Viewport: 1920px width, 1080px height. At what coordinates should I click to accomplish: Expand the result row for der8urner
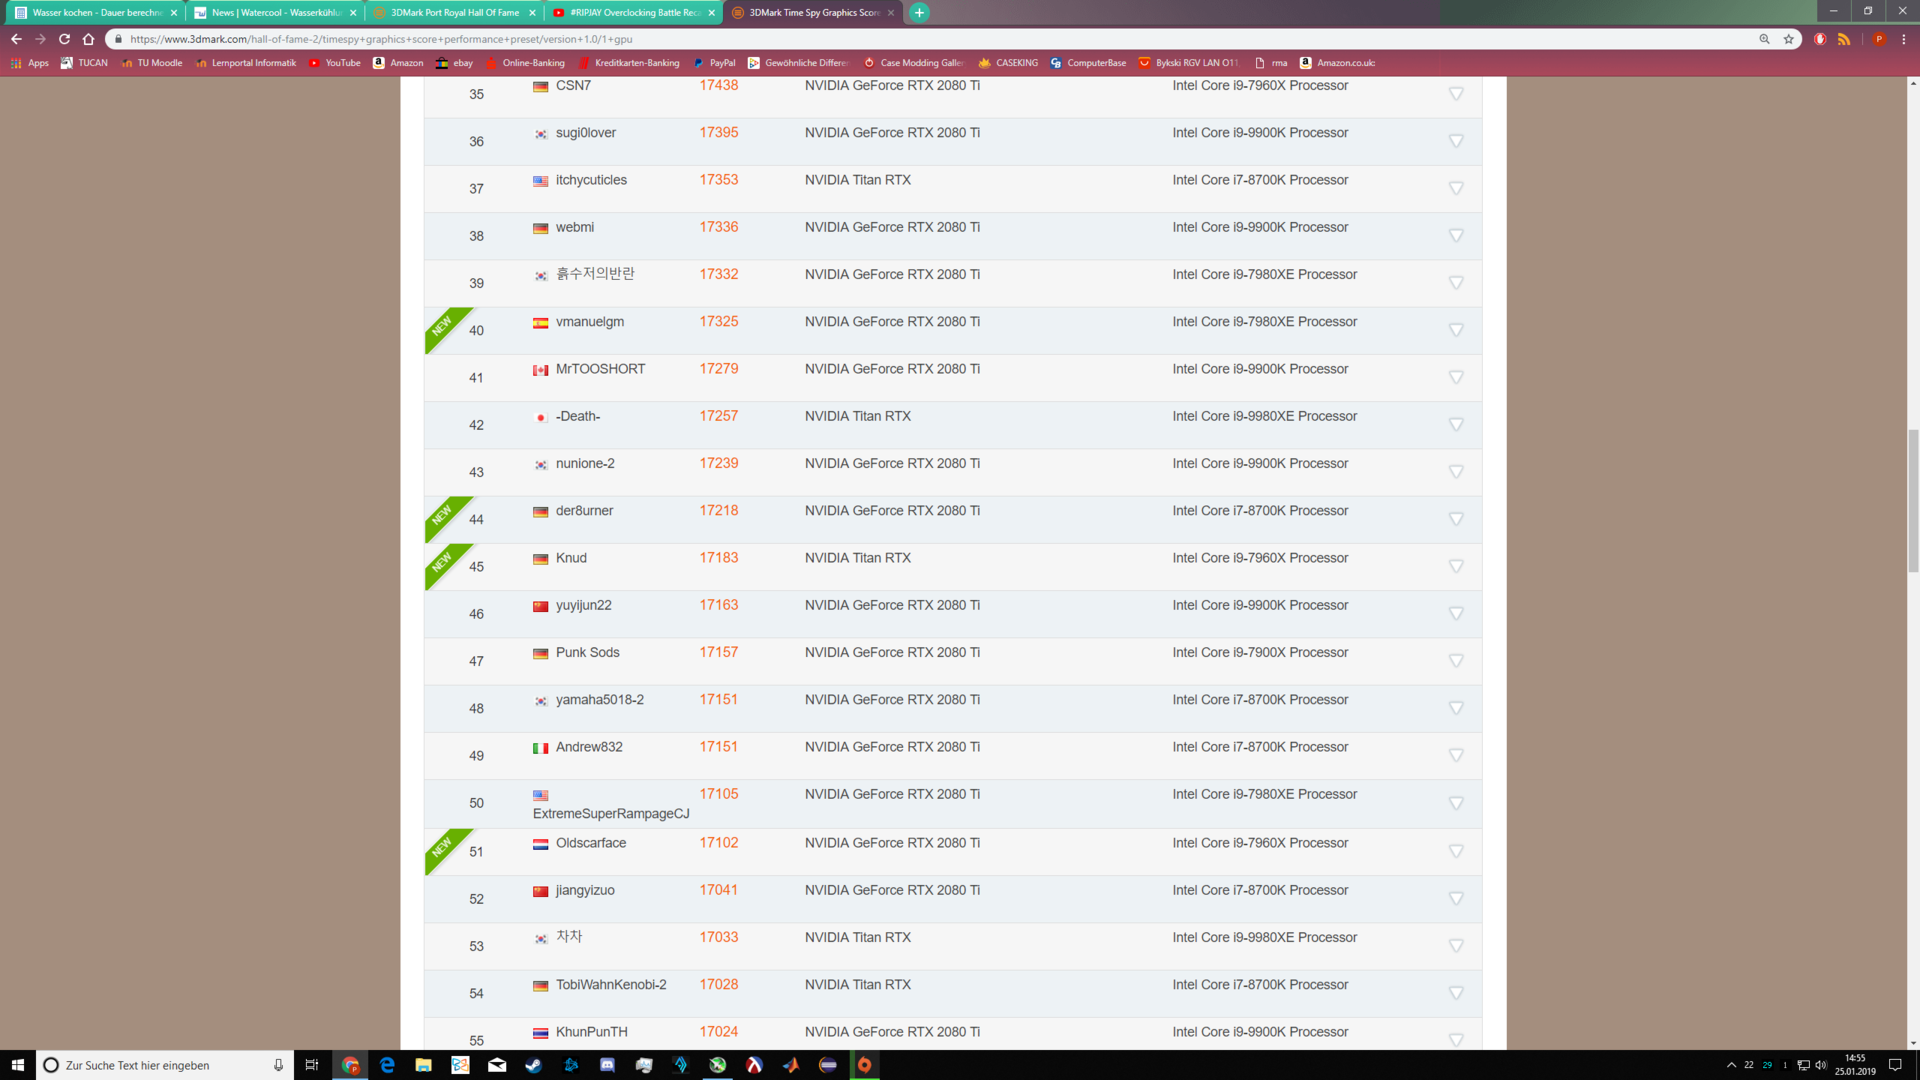pos(1456,519)
